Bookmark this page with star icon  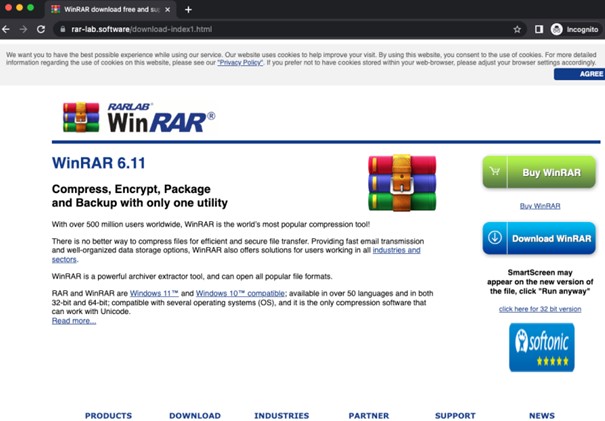tap(517, 29)
